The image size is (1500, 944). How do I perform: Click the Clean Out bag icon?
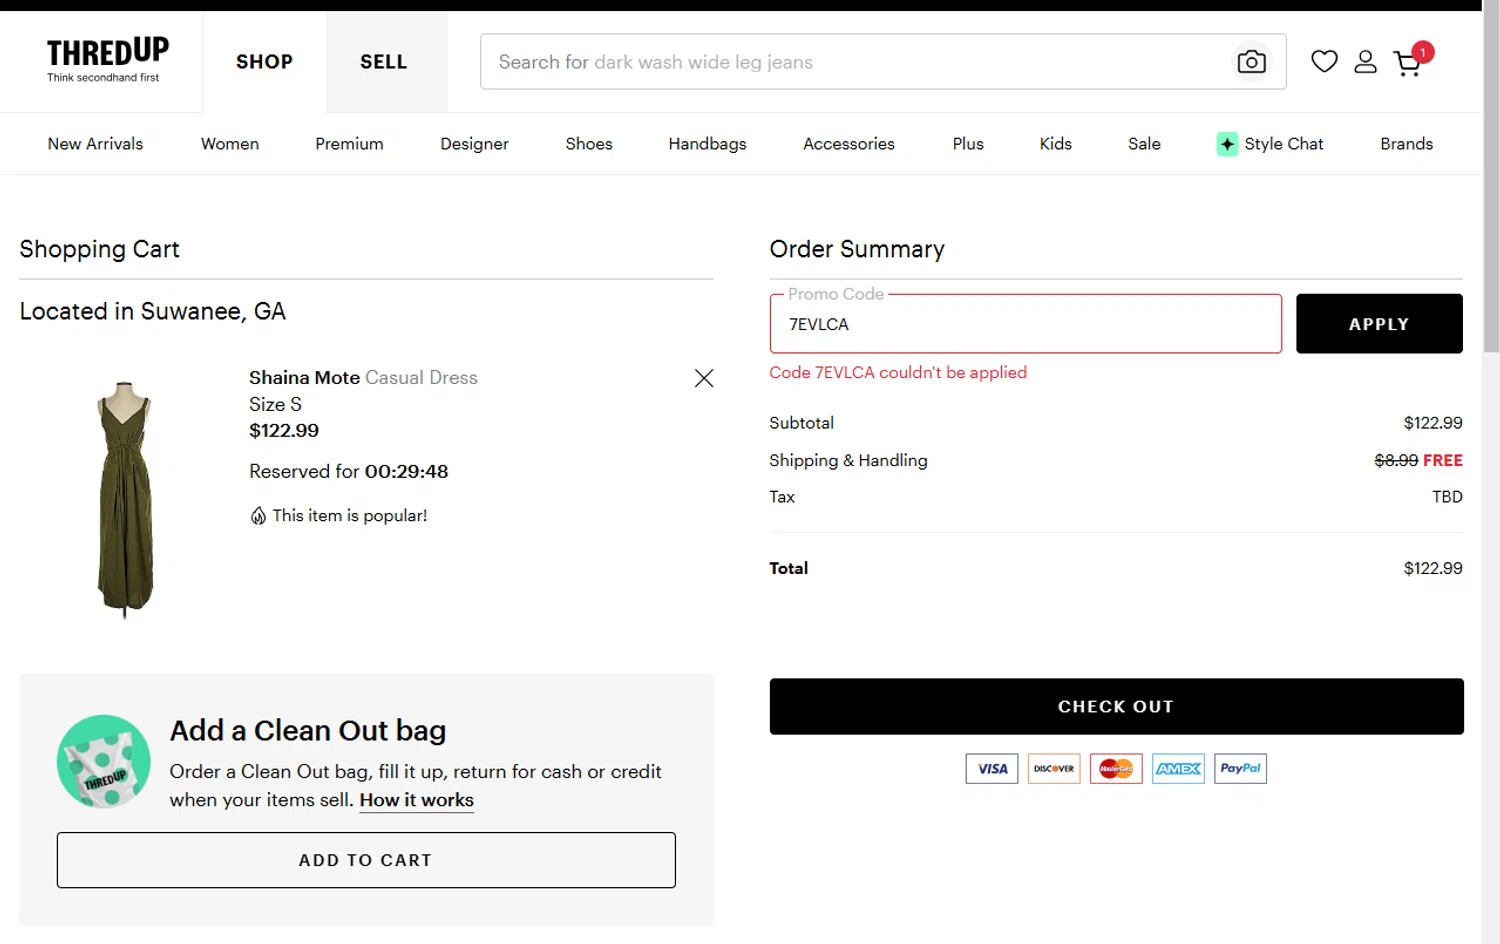pyautogui.click(x=104, y=761)
